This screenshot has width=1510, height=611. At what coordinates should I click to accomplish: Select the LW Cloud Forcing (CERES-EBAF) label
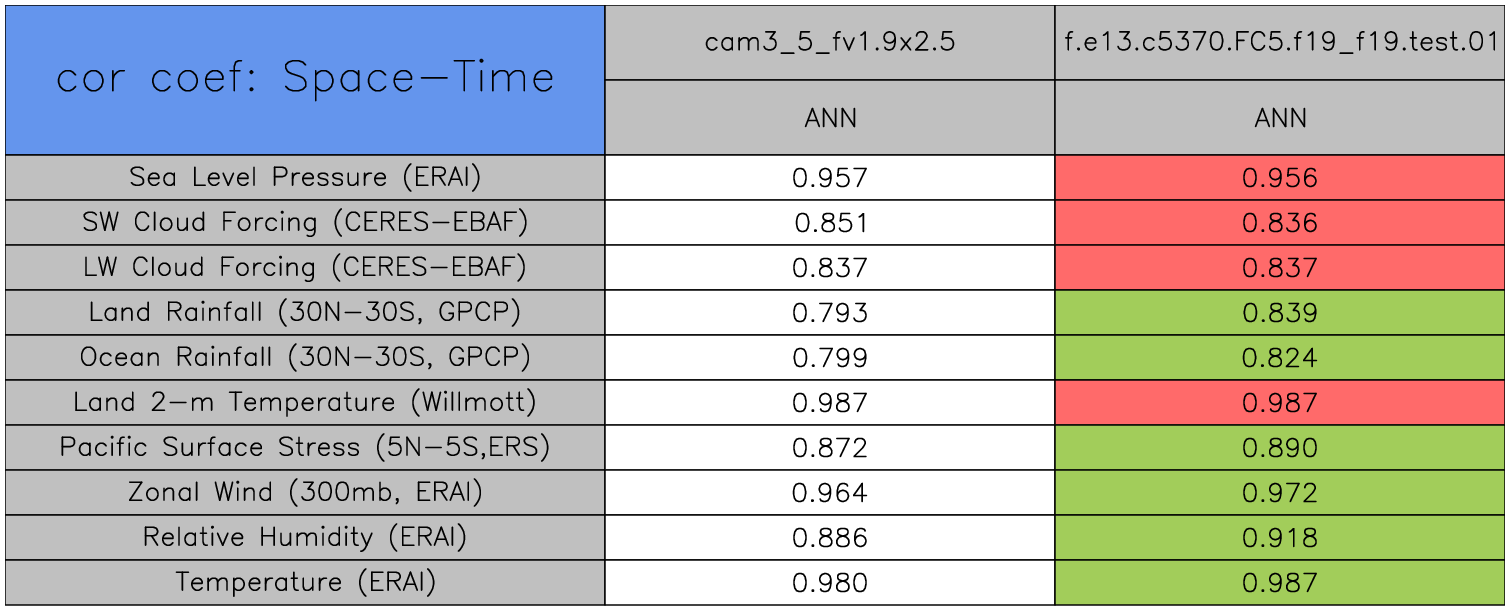305,267
